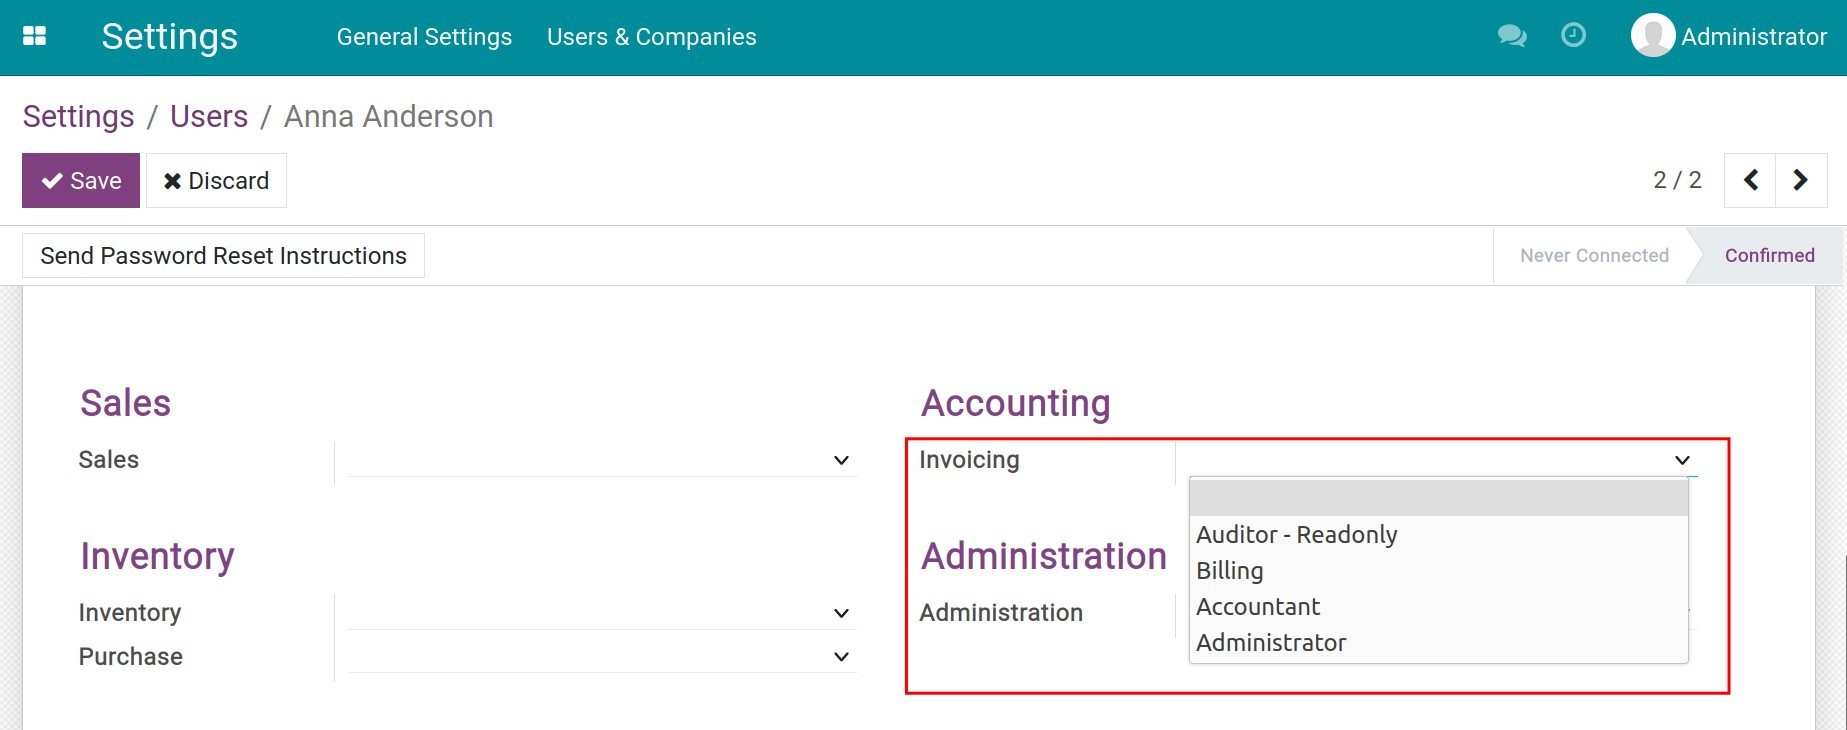Choose Administrator option in Invoicing list

point(1439,643)
